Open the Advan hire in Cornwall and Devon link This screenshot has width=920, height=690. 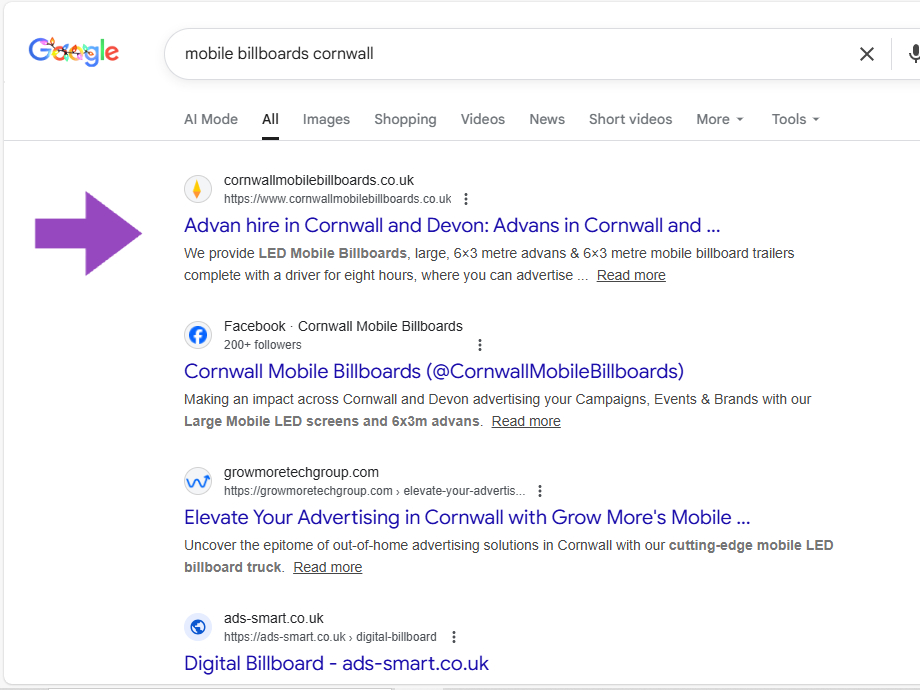(452, 225)
